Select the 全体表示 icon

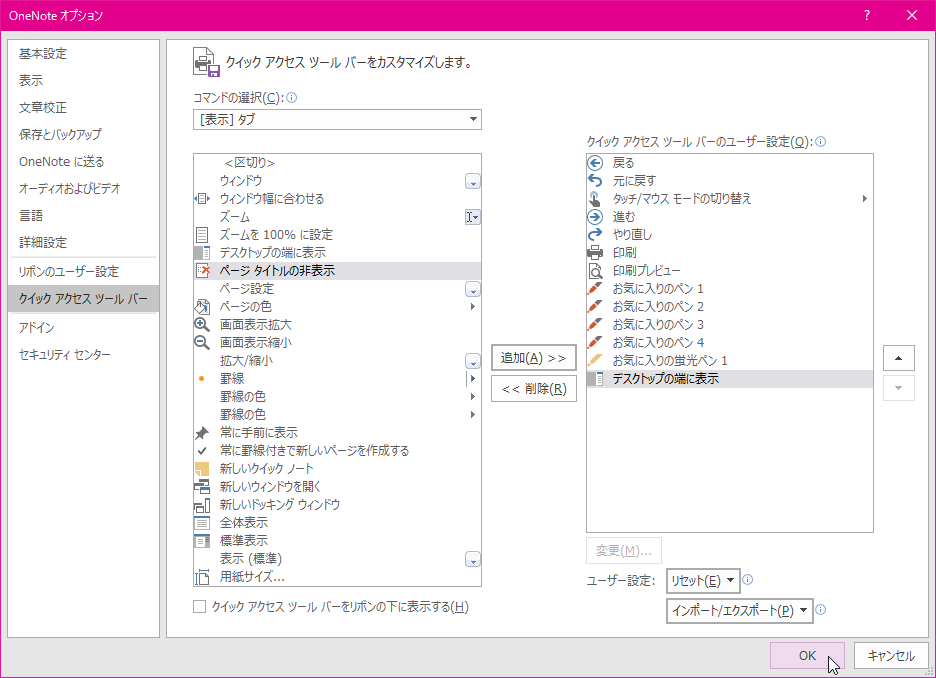(202, 523)
